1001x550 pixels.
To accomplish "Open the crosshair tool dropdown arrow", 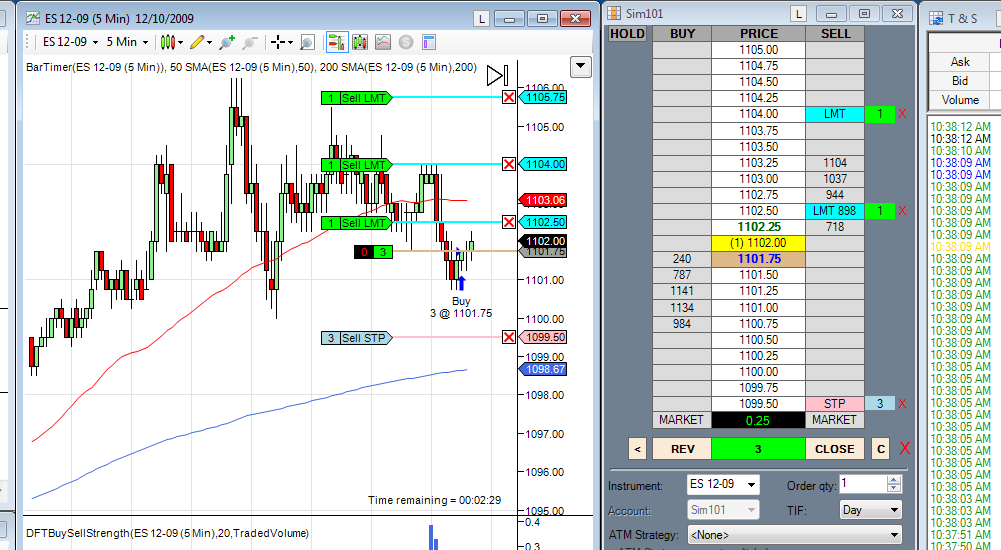I will pyautogui.click(x=290, y=43).
